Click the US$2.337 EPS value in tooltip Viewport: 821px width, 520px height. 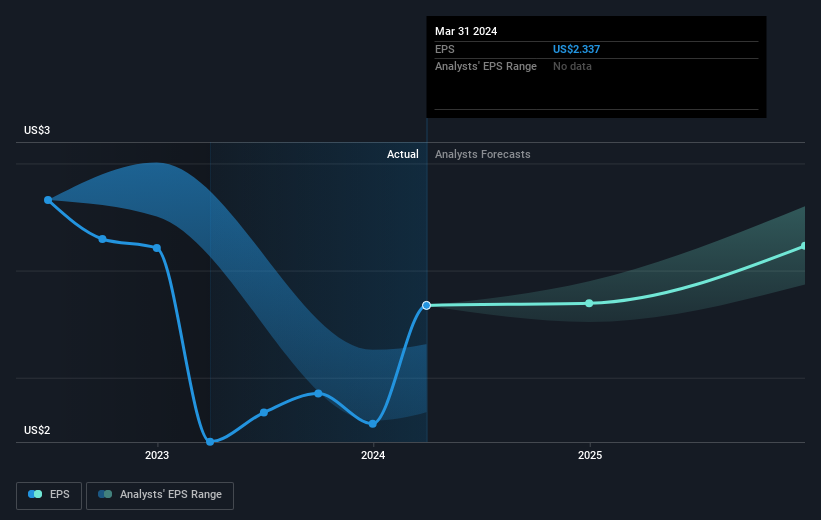point(576,49)
